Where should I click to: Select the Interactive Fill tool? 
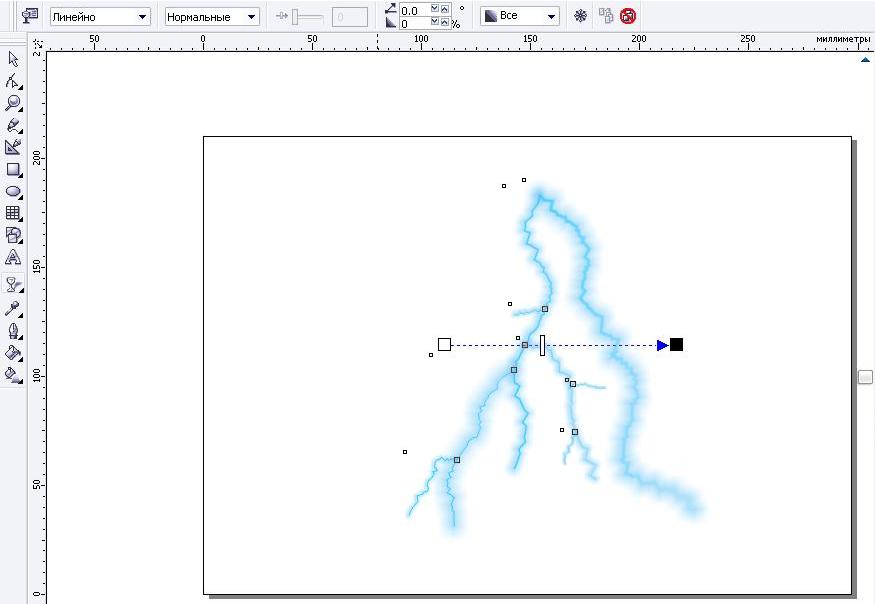[x=13, y=375]
